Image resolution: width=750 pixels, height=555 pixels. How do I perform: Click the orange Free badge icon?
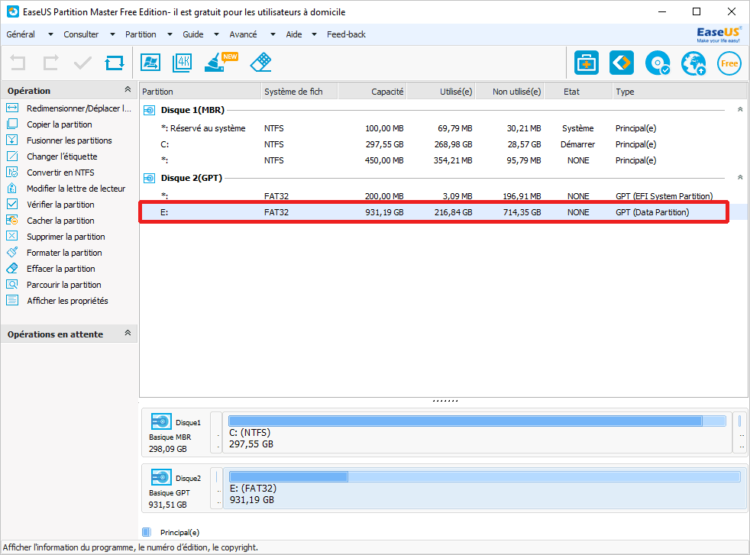click(x=729, y=63)
